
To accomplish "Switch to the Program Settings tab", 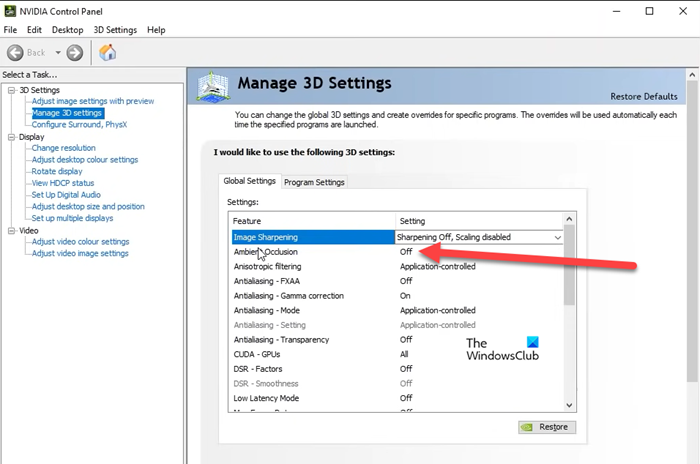I will (314, 182).
